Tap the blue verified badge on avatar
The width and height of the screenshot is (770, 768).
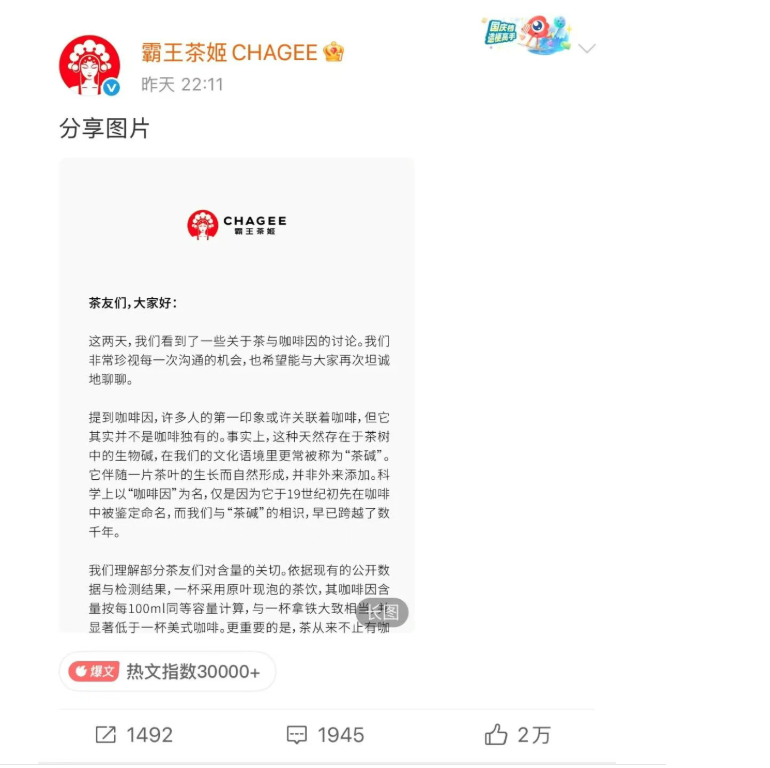click(x=112, y=87)
